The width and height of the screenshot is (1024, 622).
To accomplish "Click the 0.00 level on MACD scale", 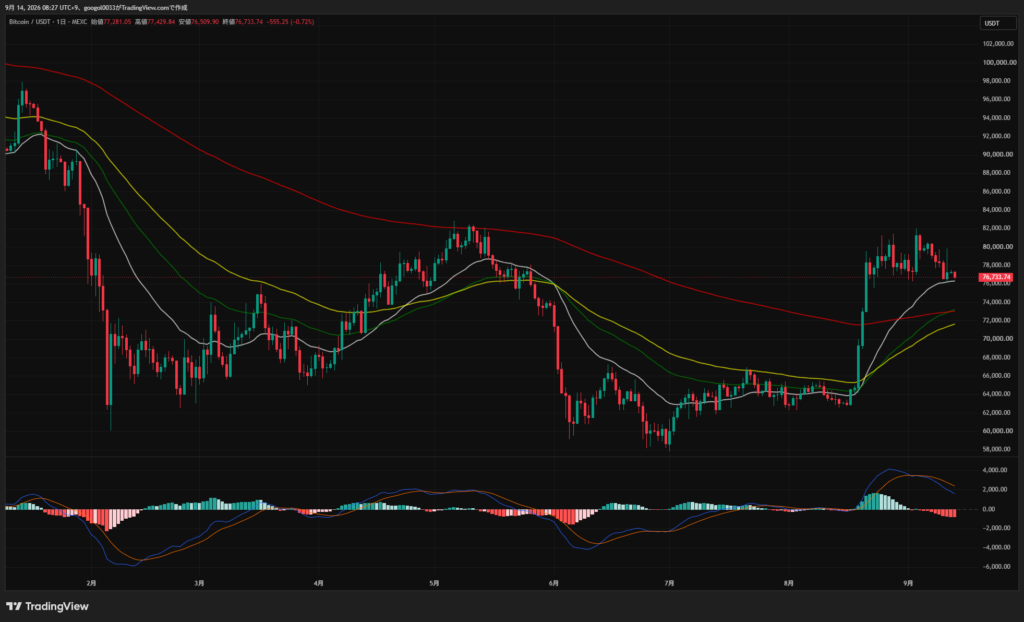I will (1006, 509).
